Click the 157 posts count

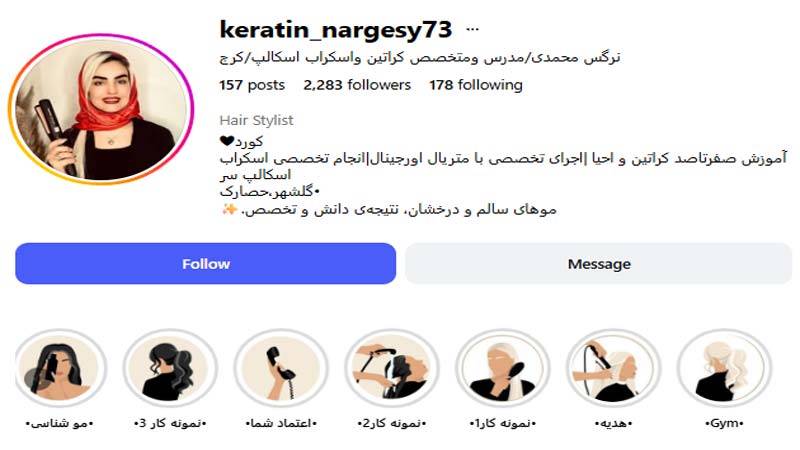[252, 85]
